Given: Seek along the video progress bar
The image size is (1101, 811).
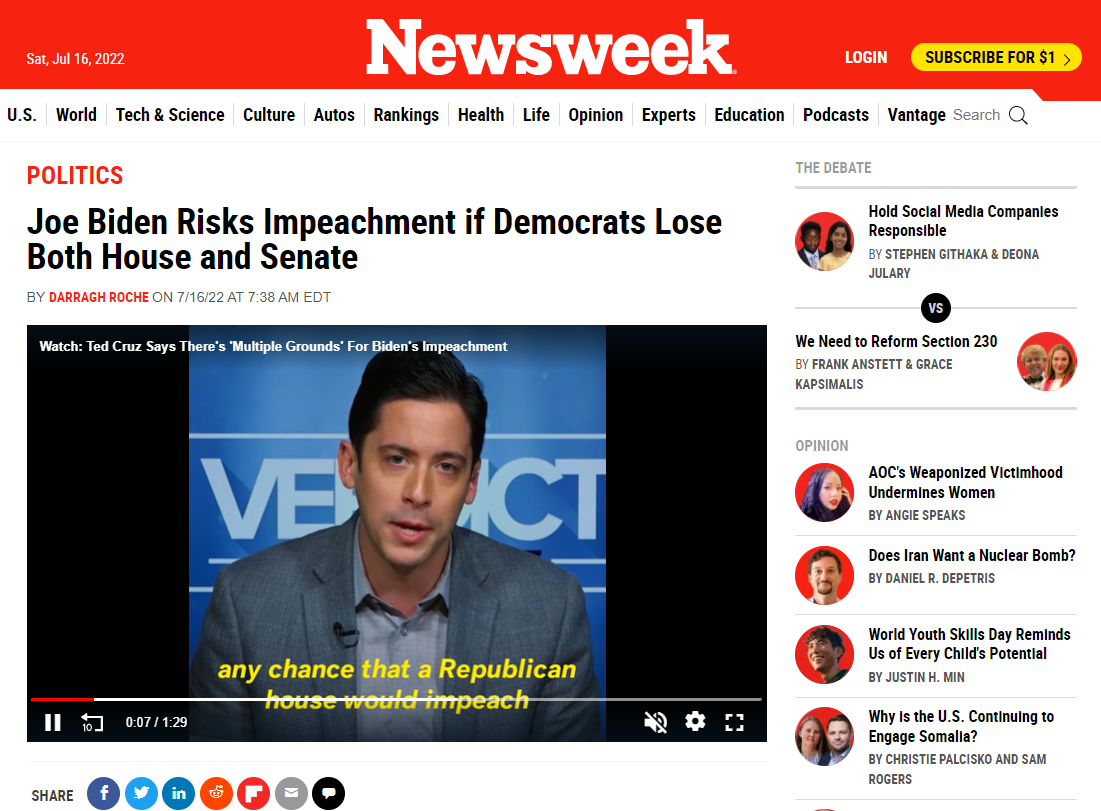Looking at the screenshot, I should (396, 699).
